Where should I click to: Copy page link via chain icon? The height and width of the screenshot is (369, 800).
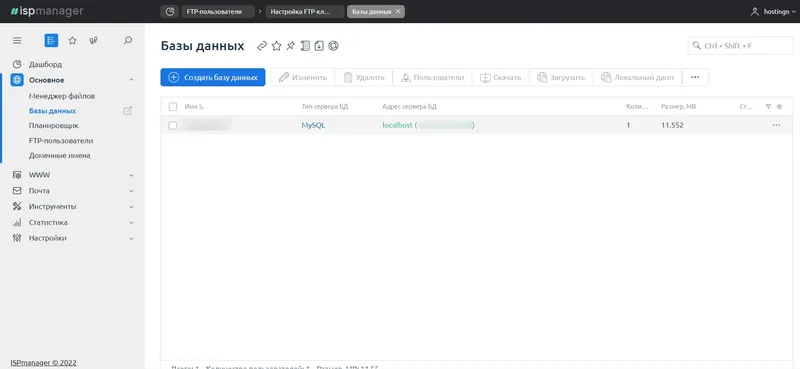262,46
